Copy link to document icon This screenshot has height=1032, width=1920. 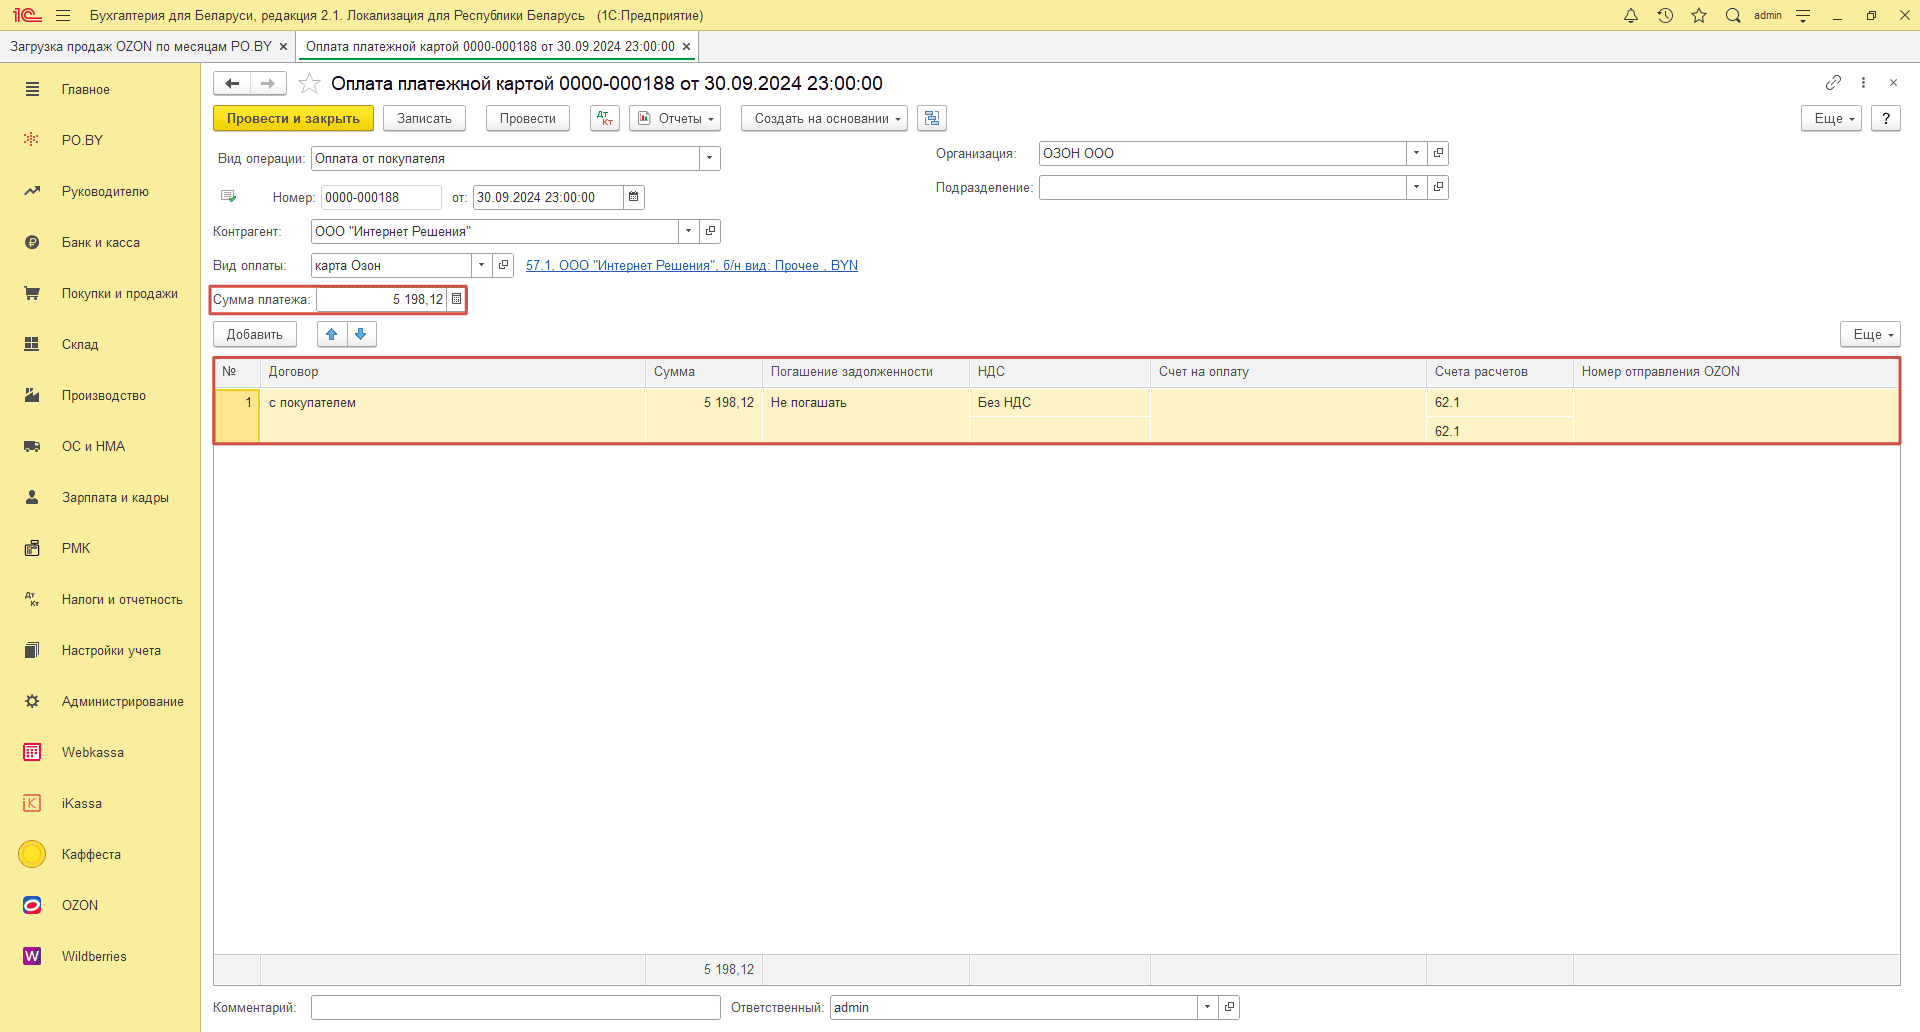pyautogui.click(x=1833, y=82)
